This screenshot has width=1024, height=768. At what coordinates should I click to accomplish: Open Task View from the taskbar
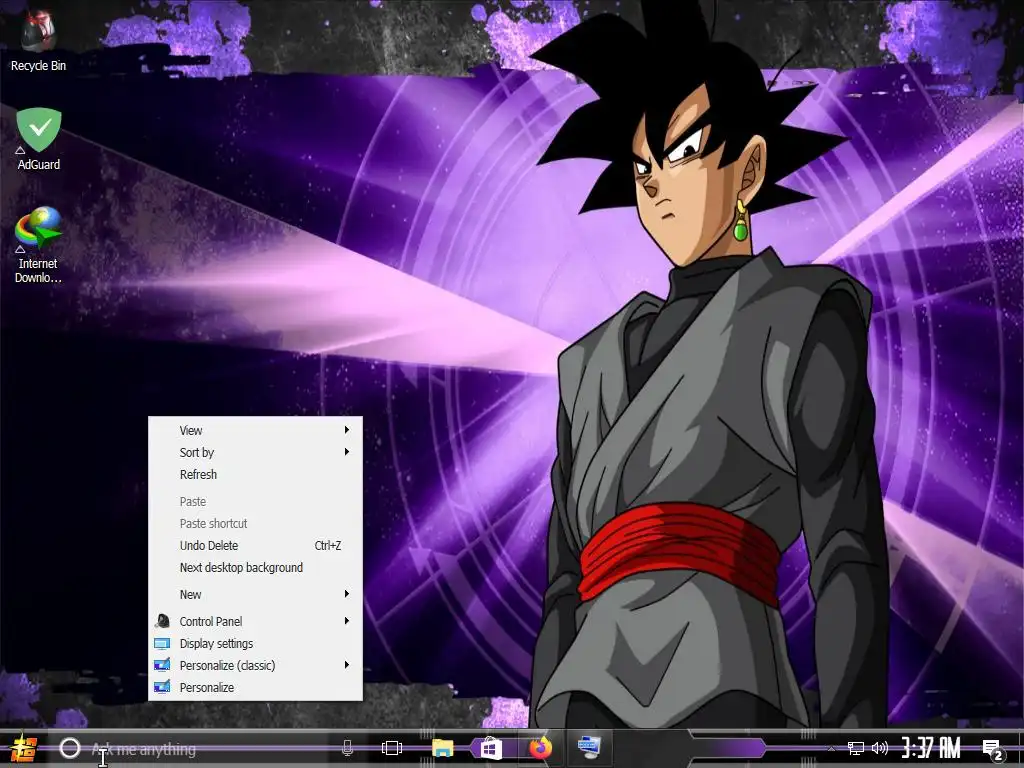point(392,748)
